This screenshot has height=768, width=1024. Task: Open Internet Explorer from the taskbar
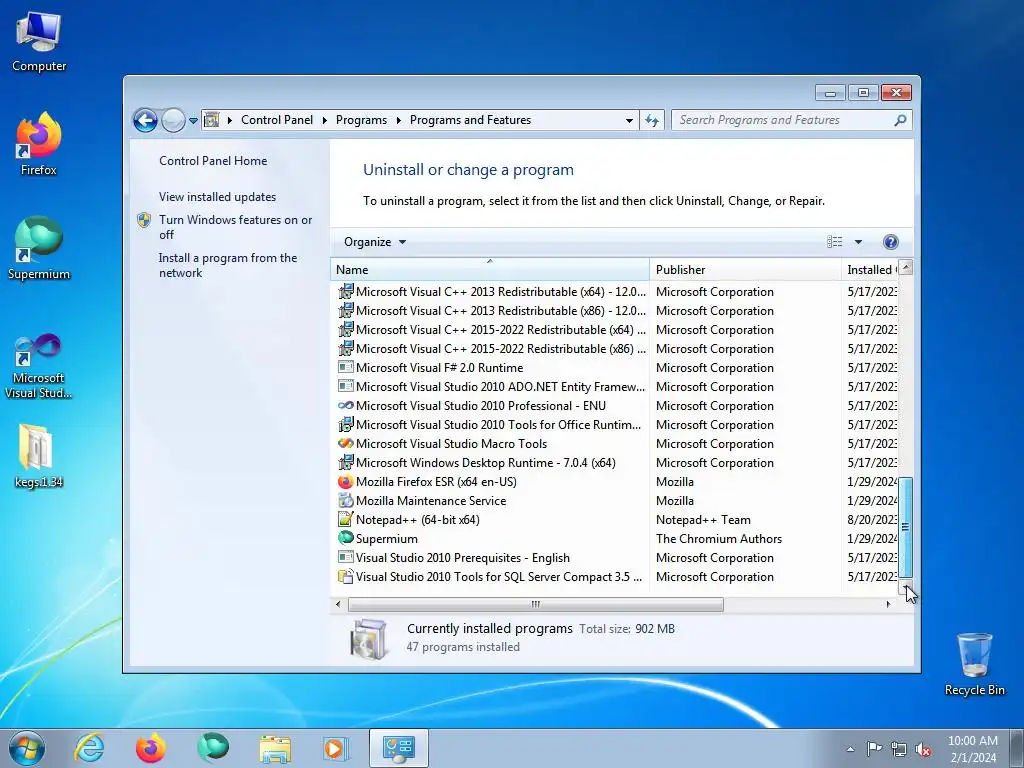(89, 748)
